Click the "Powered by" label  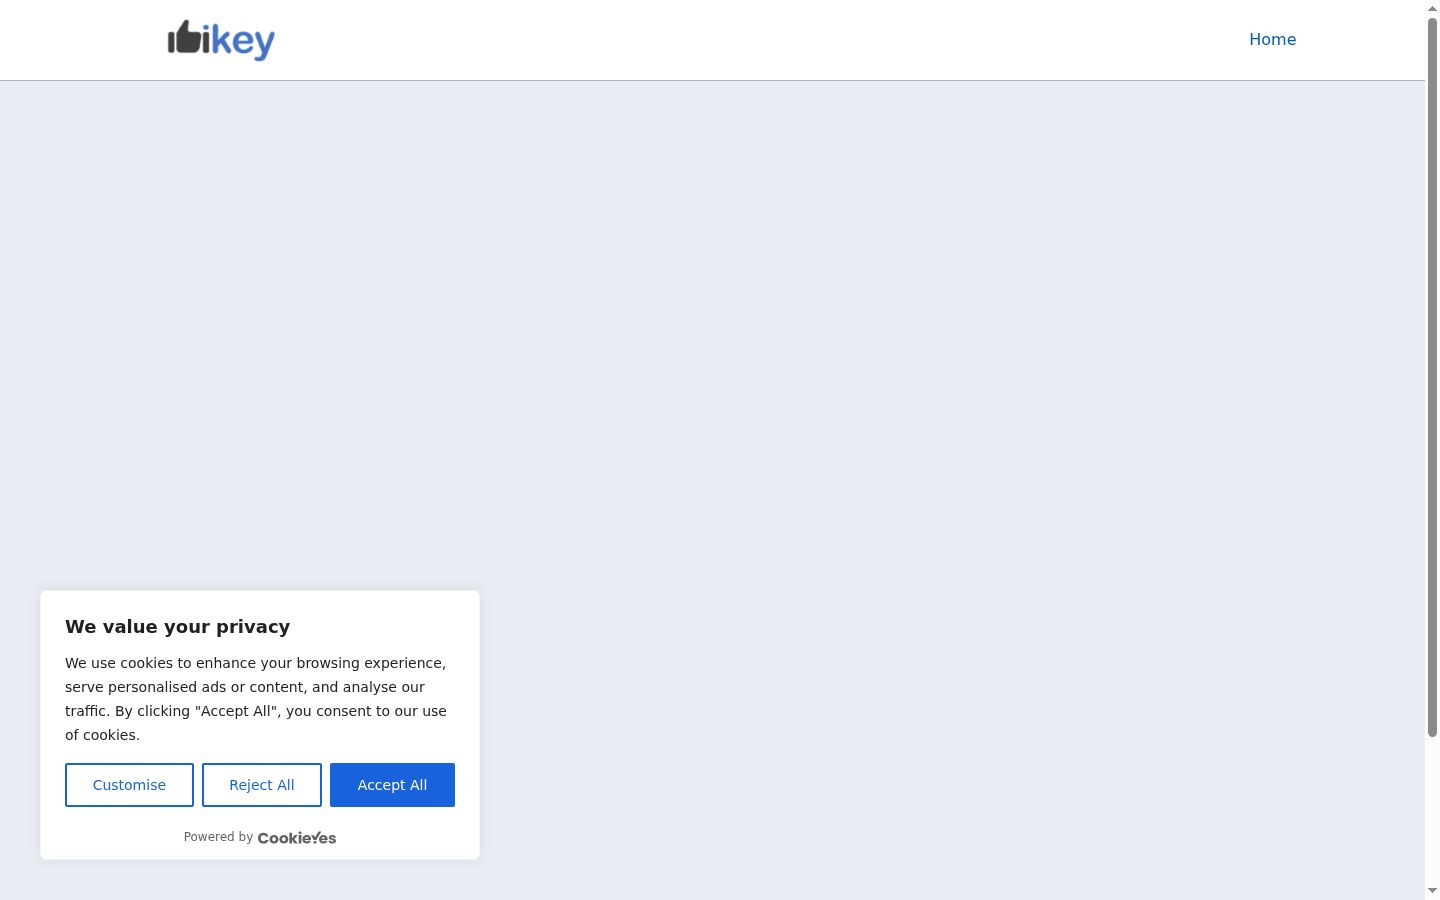tap(218, 837)
